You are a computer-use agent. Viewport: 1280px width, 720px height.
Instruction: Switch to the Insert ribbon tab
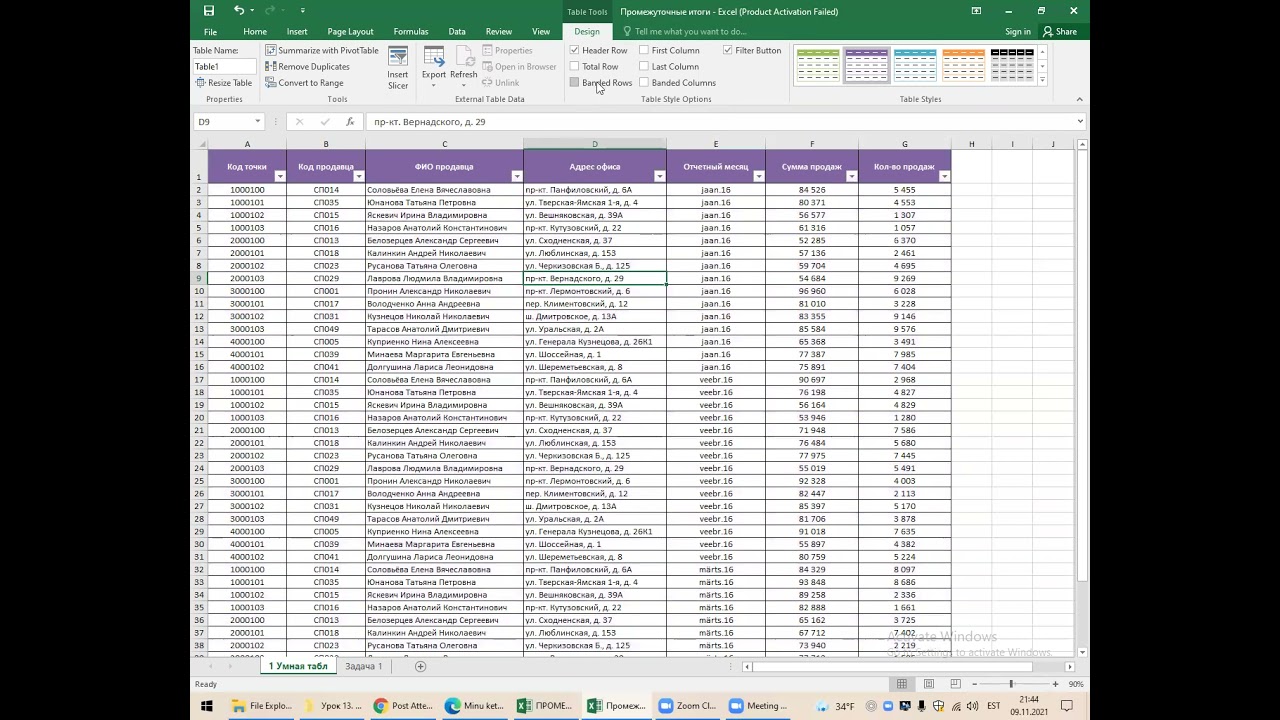pos(297,32)
